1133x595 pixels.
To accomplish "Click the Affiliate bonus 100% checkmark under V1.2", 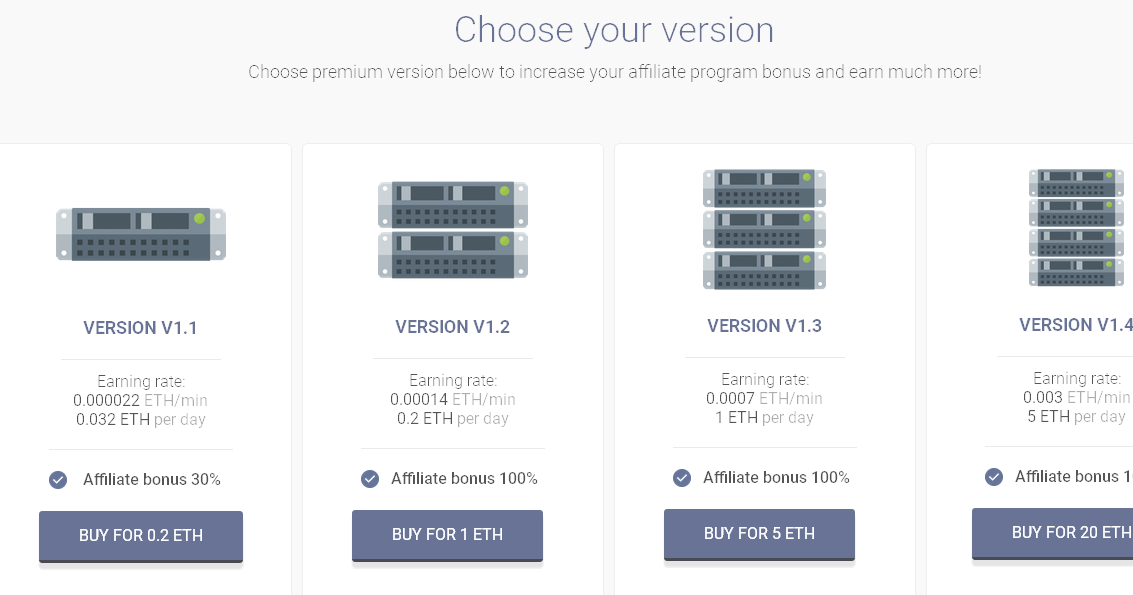I will pos(369,479).
